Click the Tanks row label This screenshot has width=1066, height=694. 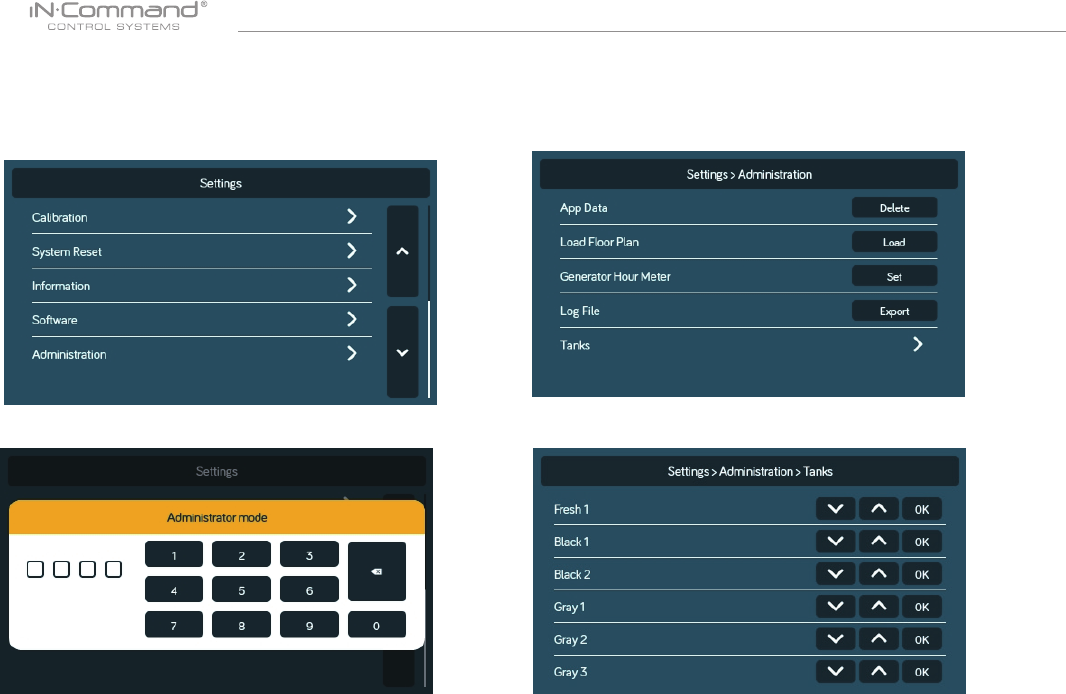(x=574, y=345)
